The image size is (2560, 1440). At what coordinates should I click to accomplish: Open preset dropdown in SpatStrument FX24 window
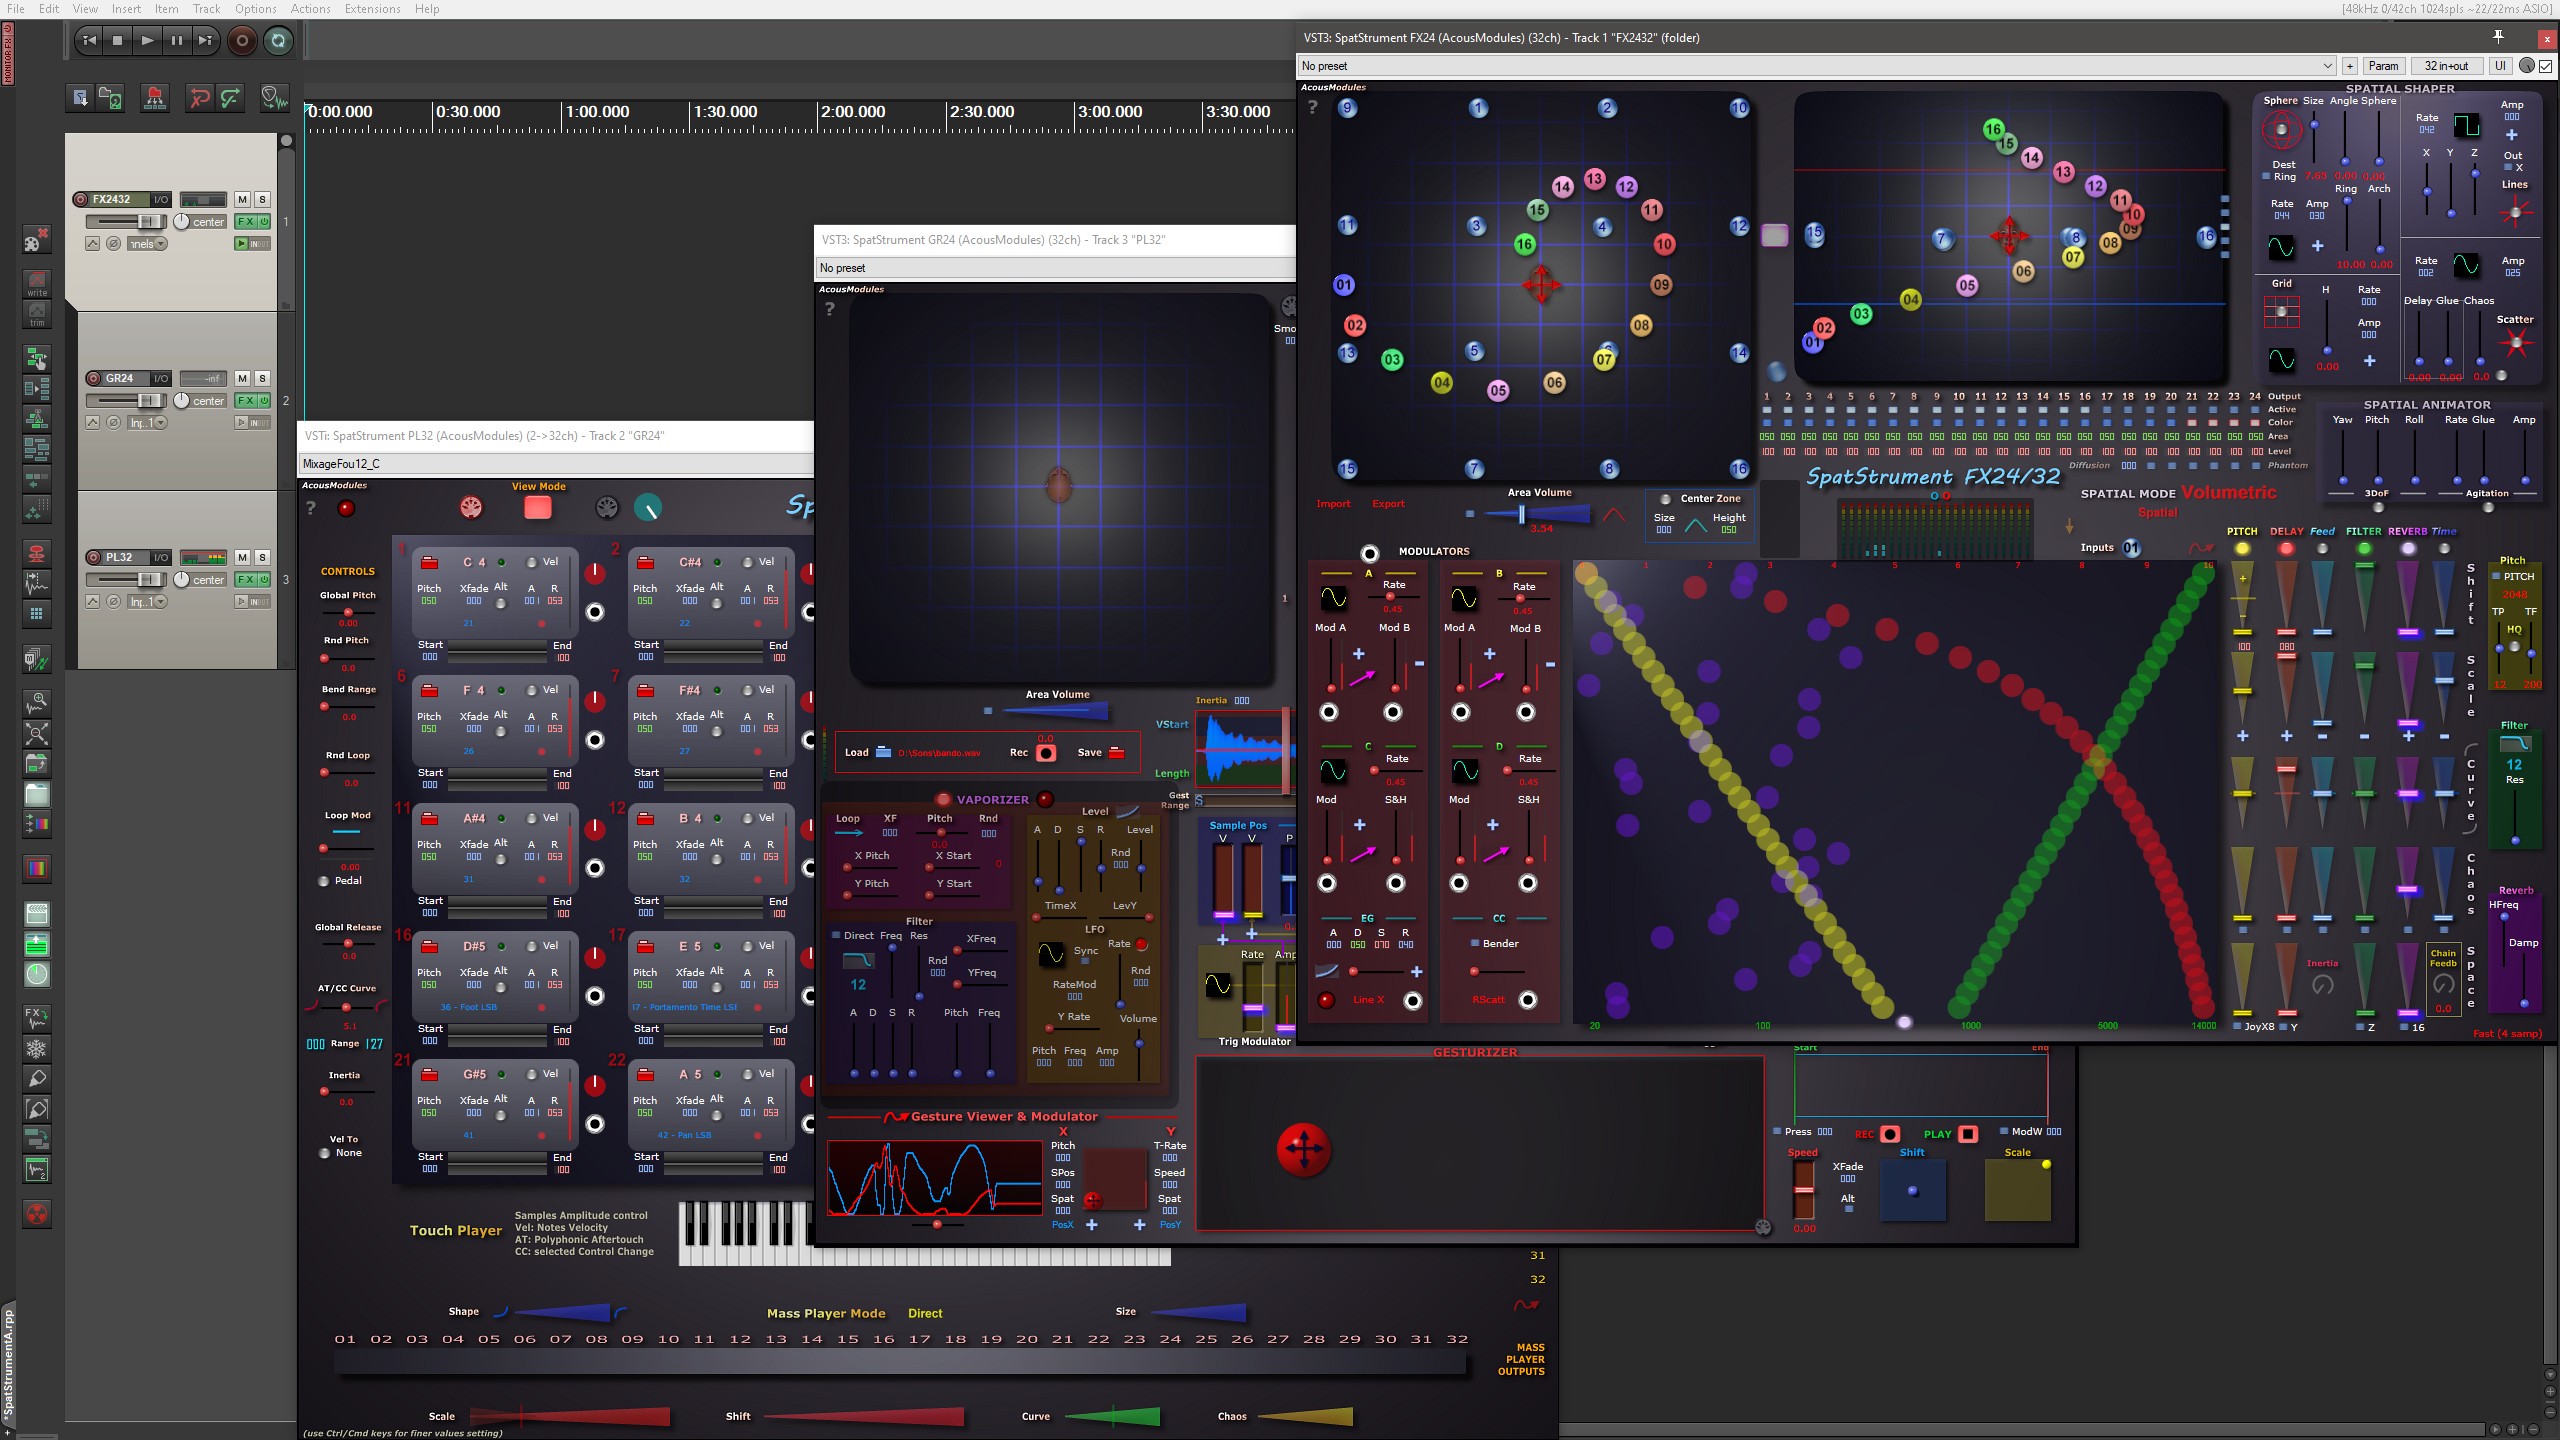pyautogui.click(x=1816, y=66)
